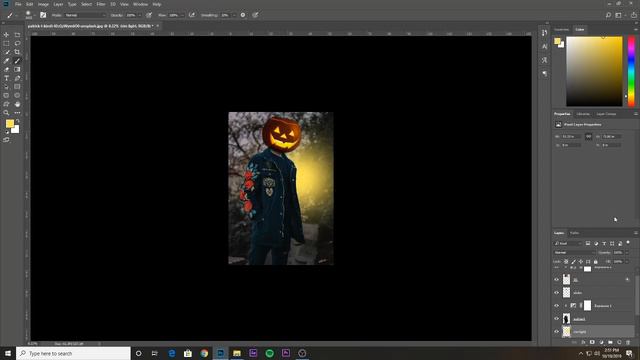This screenshot has height=360, width=640.
Task: Click the 'subject' layer thumbnail
Action: click(566, 318)
